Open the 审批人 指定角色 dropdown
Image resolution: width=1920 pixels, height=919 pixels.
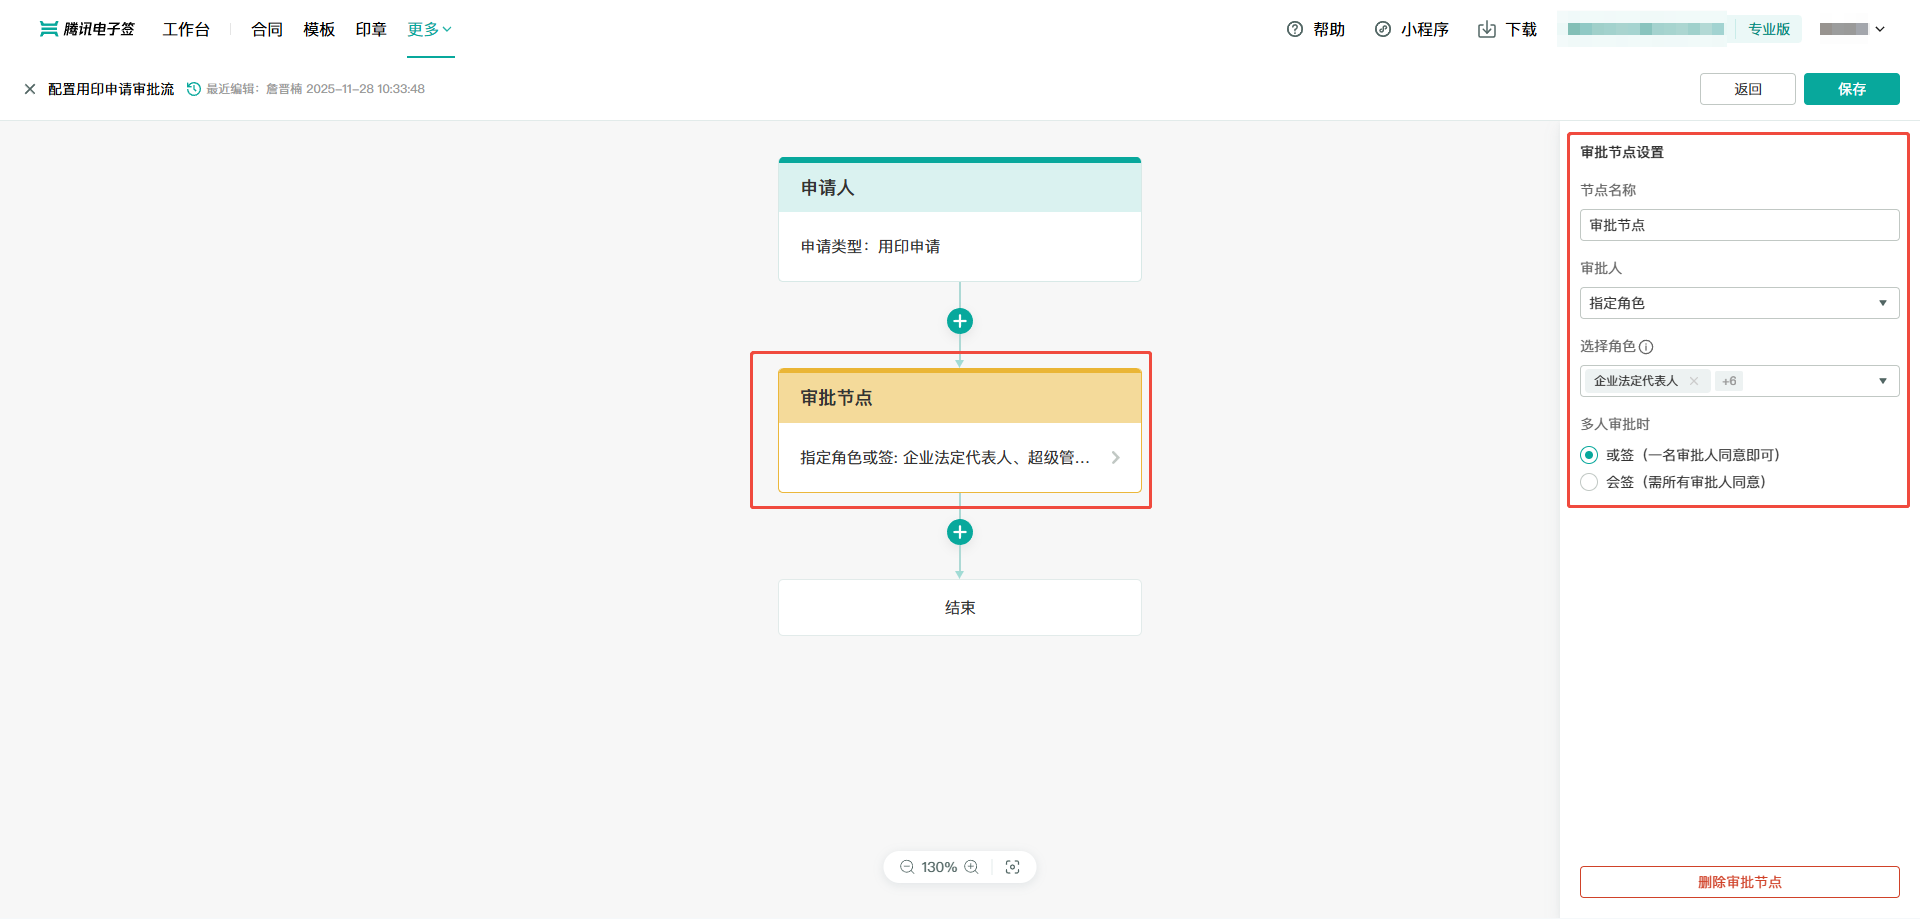(1739, 303)
